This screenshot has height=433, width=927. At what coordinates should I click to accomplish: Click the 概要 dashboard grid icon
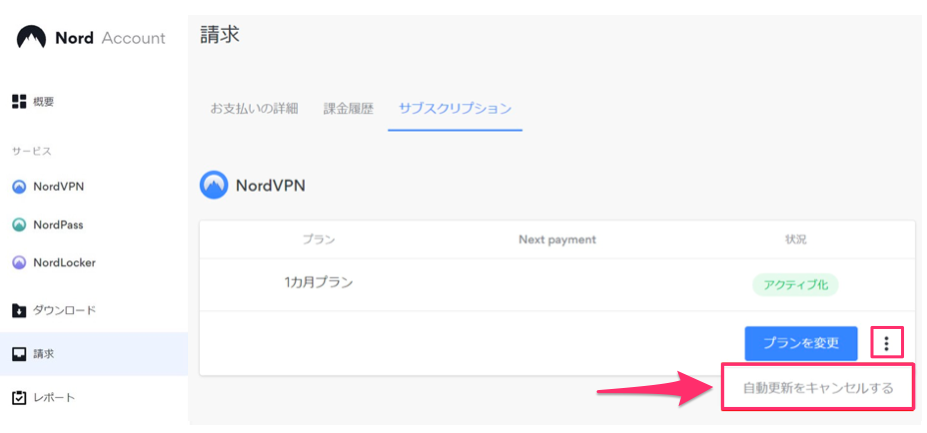(x=20, y=101)
